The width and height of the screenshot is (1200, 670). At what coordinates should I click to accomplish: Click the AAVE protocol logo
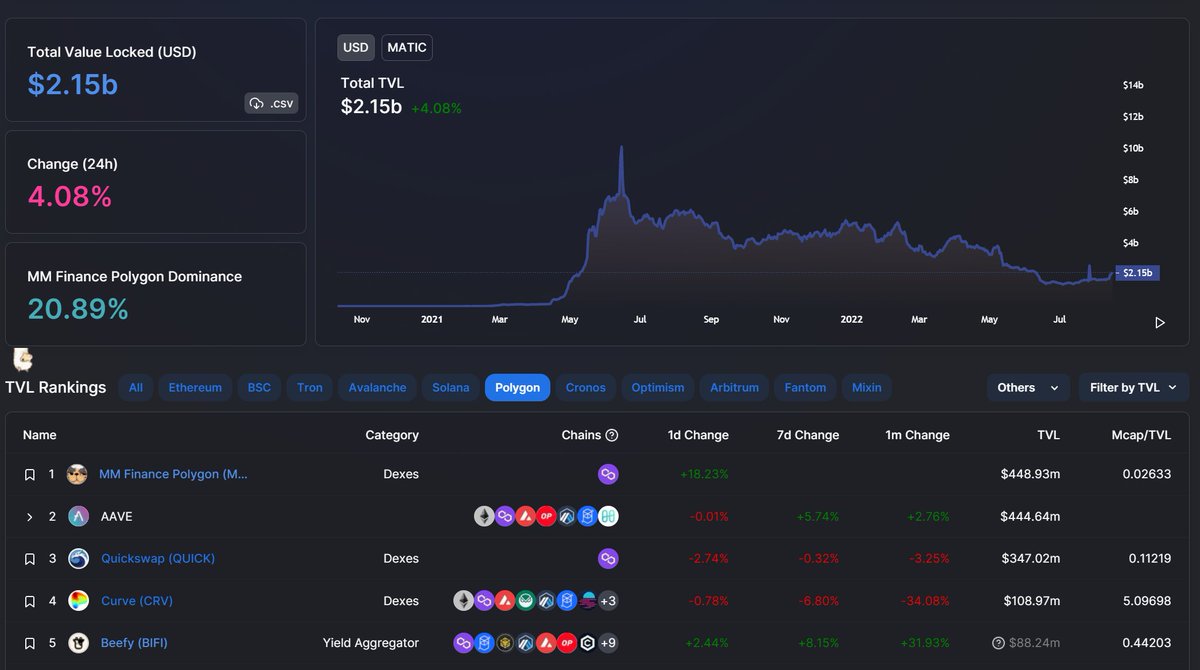pyautogui.click(x=78, y=517)
